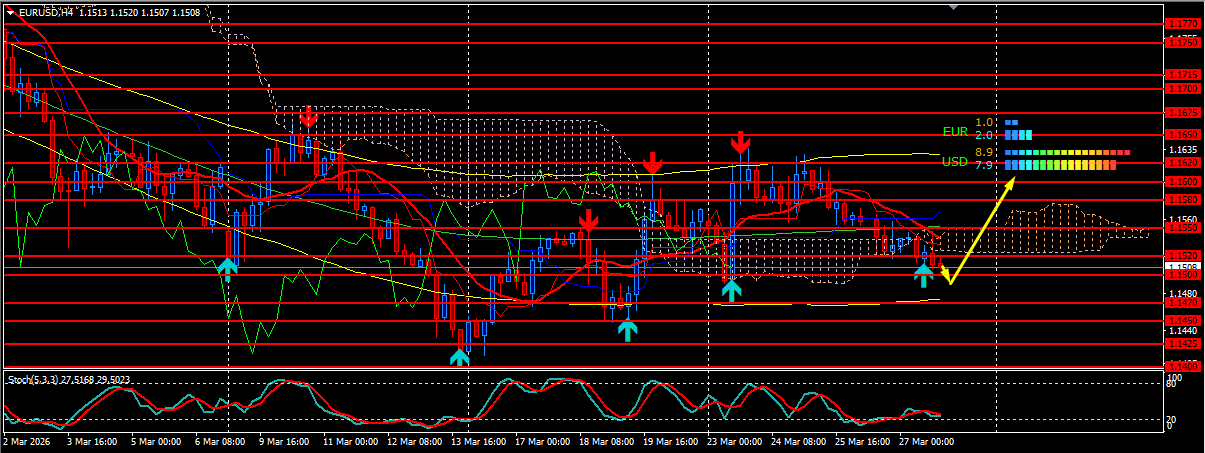This screenshot has height=453, width=1205.
Task: Select the lowest cyan buy arrow near 13 Mar
Action: (460, 356)
